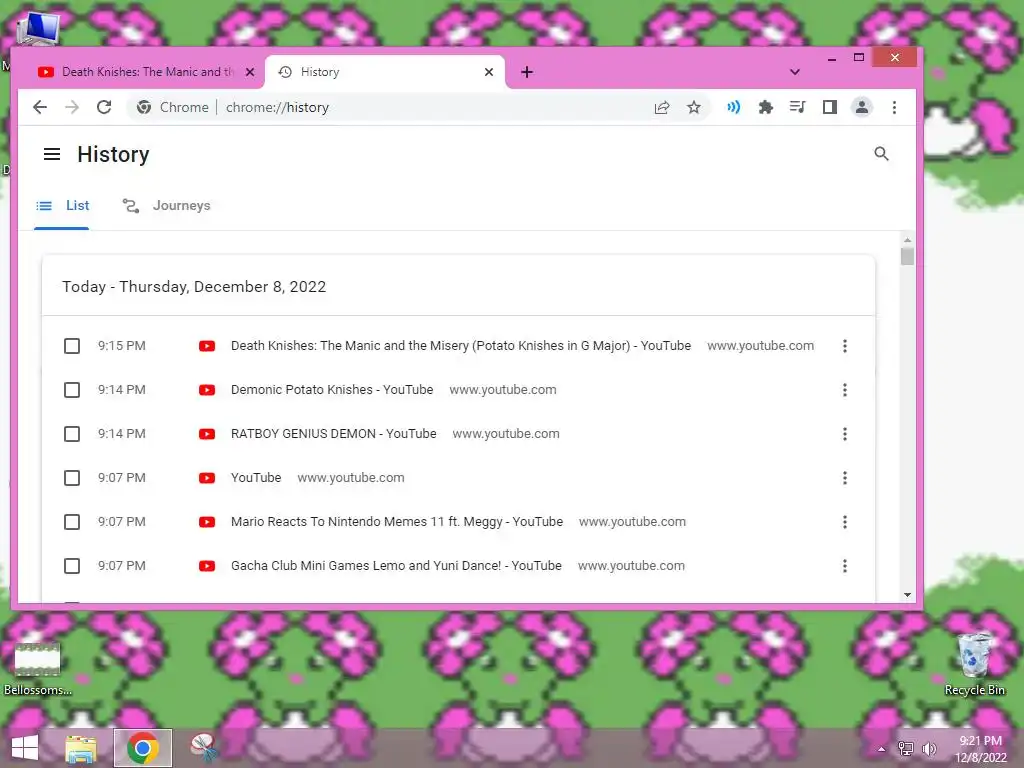Close the History tab
Image resolution: width=1024 pixels, height=768 pixels.
pyautogui.click(x=488, y=72)
